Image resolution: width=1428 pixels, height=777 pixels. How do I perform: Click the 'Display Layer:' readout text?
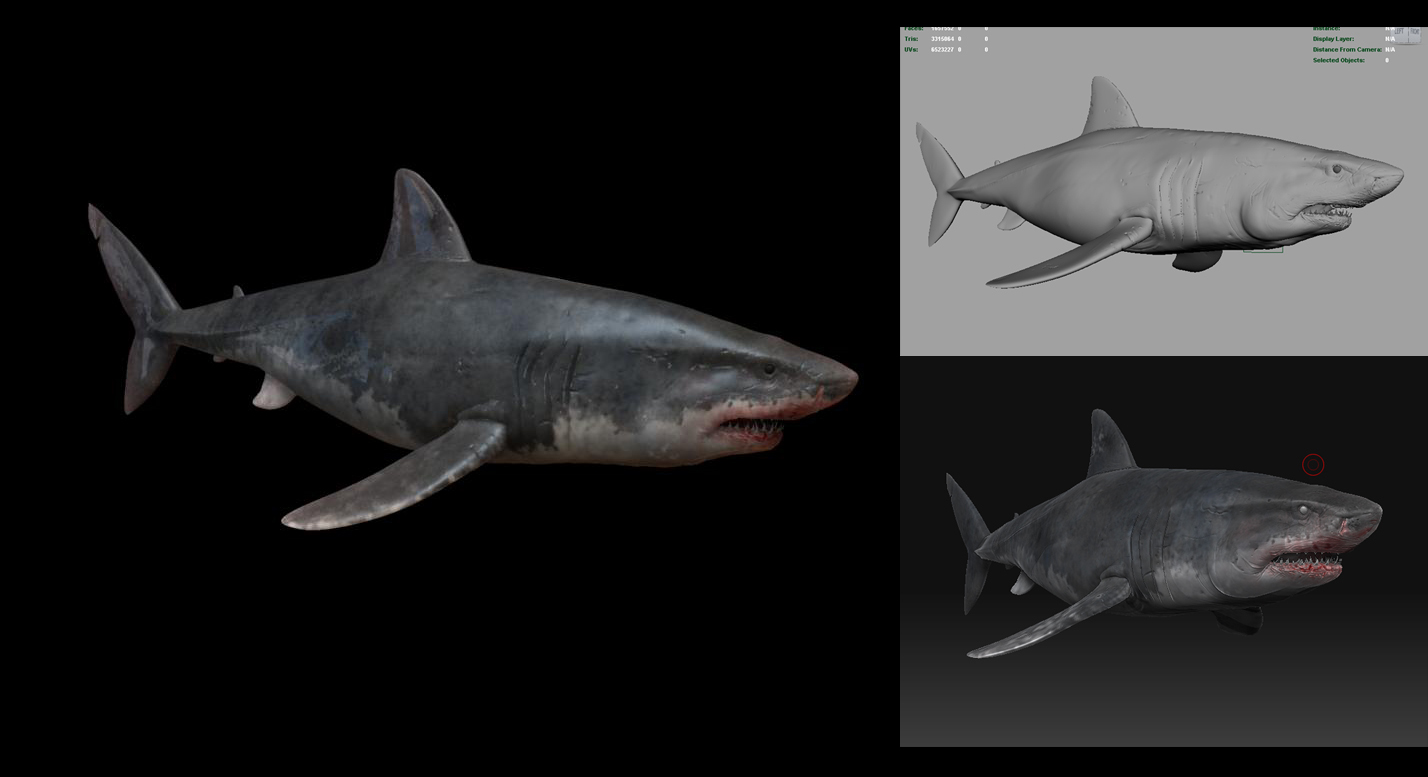[1333, 39]
